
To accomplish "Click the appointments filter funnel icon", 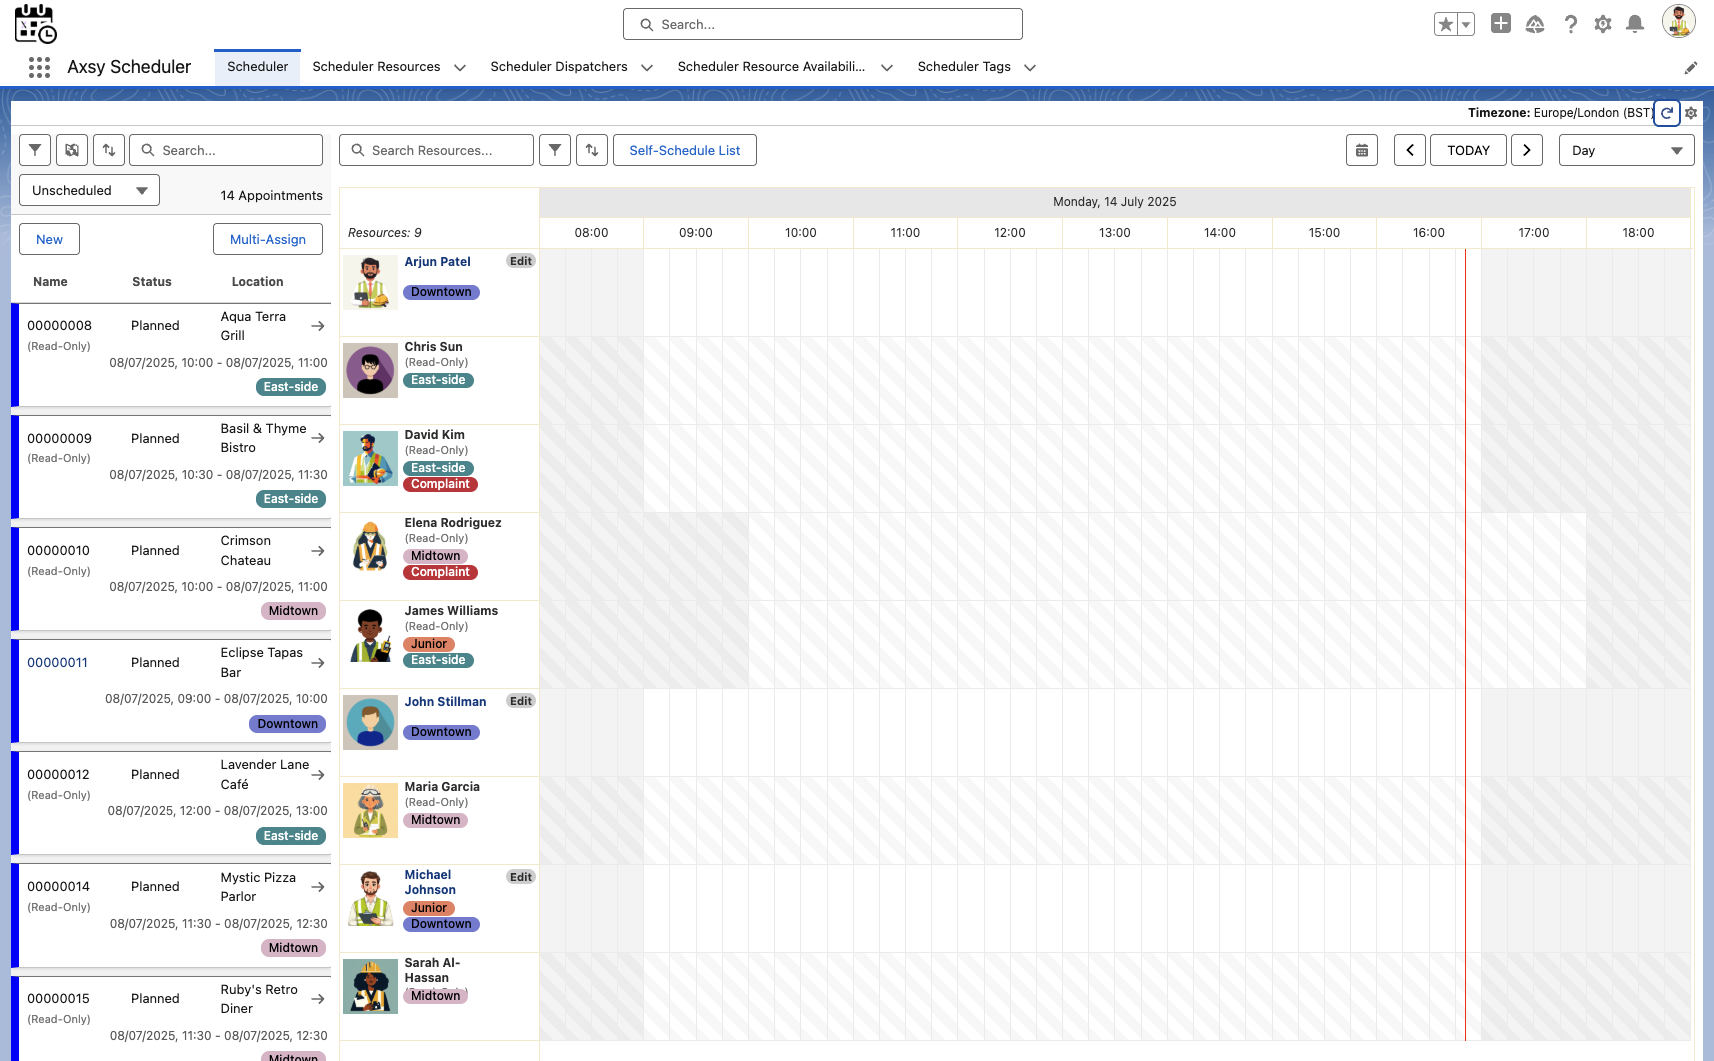I will (35, 150).
